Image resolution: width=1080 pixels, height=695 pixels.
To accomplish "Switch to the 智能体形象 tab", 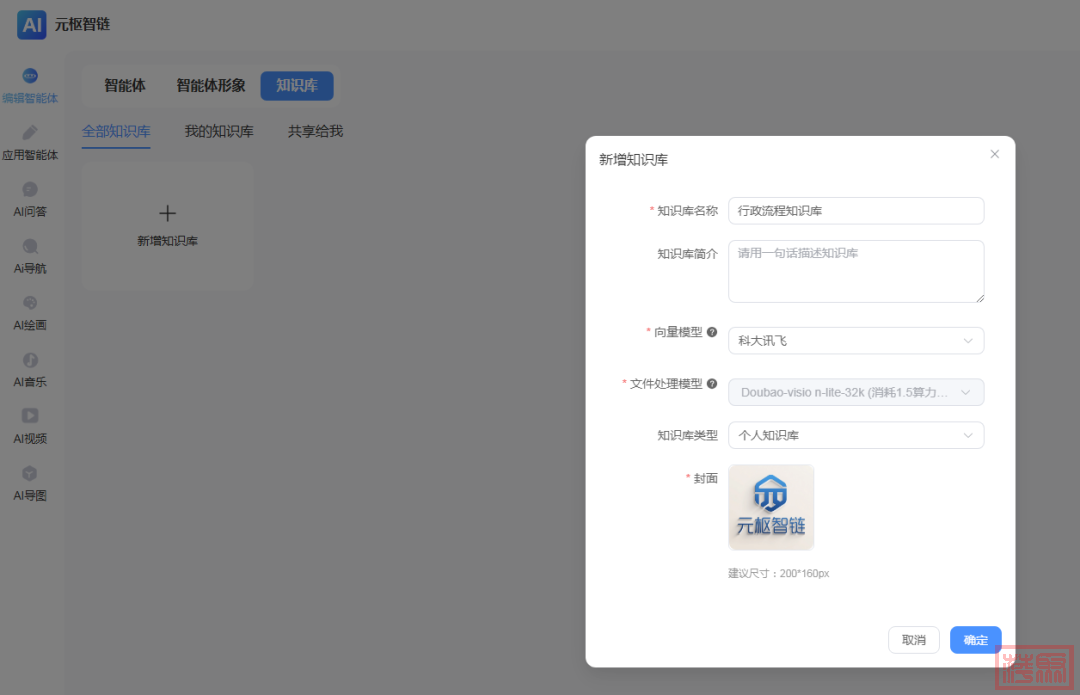I will point(211,86).
